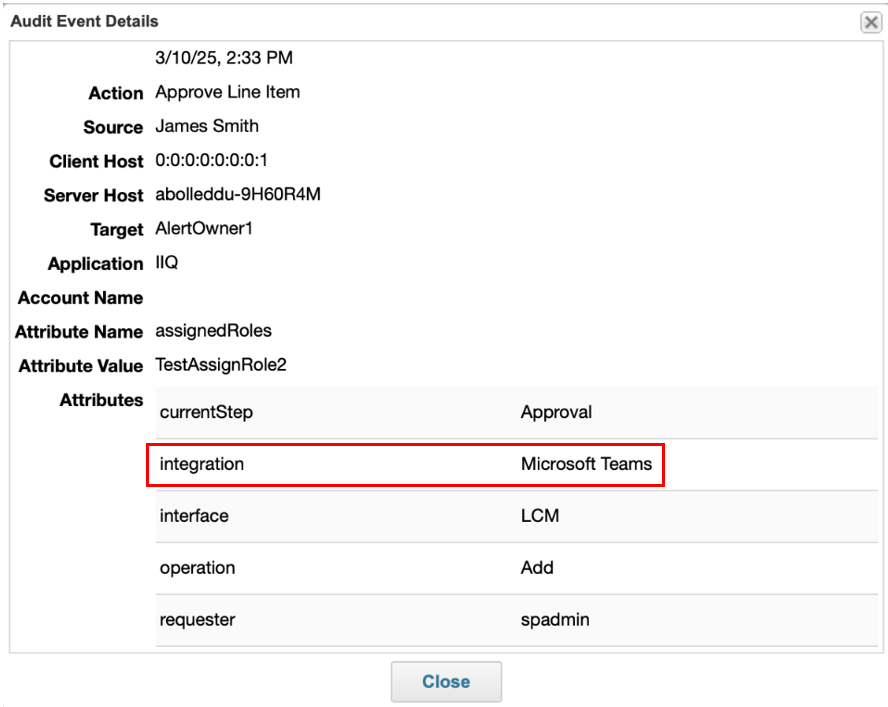Image resolution: width=888 pixels, height=707 pixels.
Task: Select the 3/10/25, 2:33 PM timestamp
Action: [x=224, y=58]
